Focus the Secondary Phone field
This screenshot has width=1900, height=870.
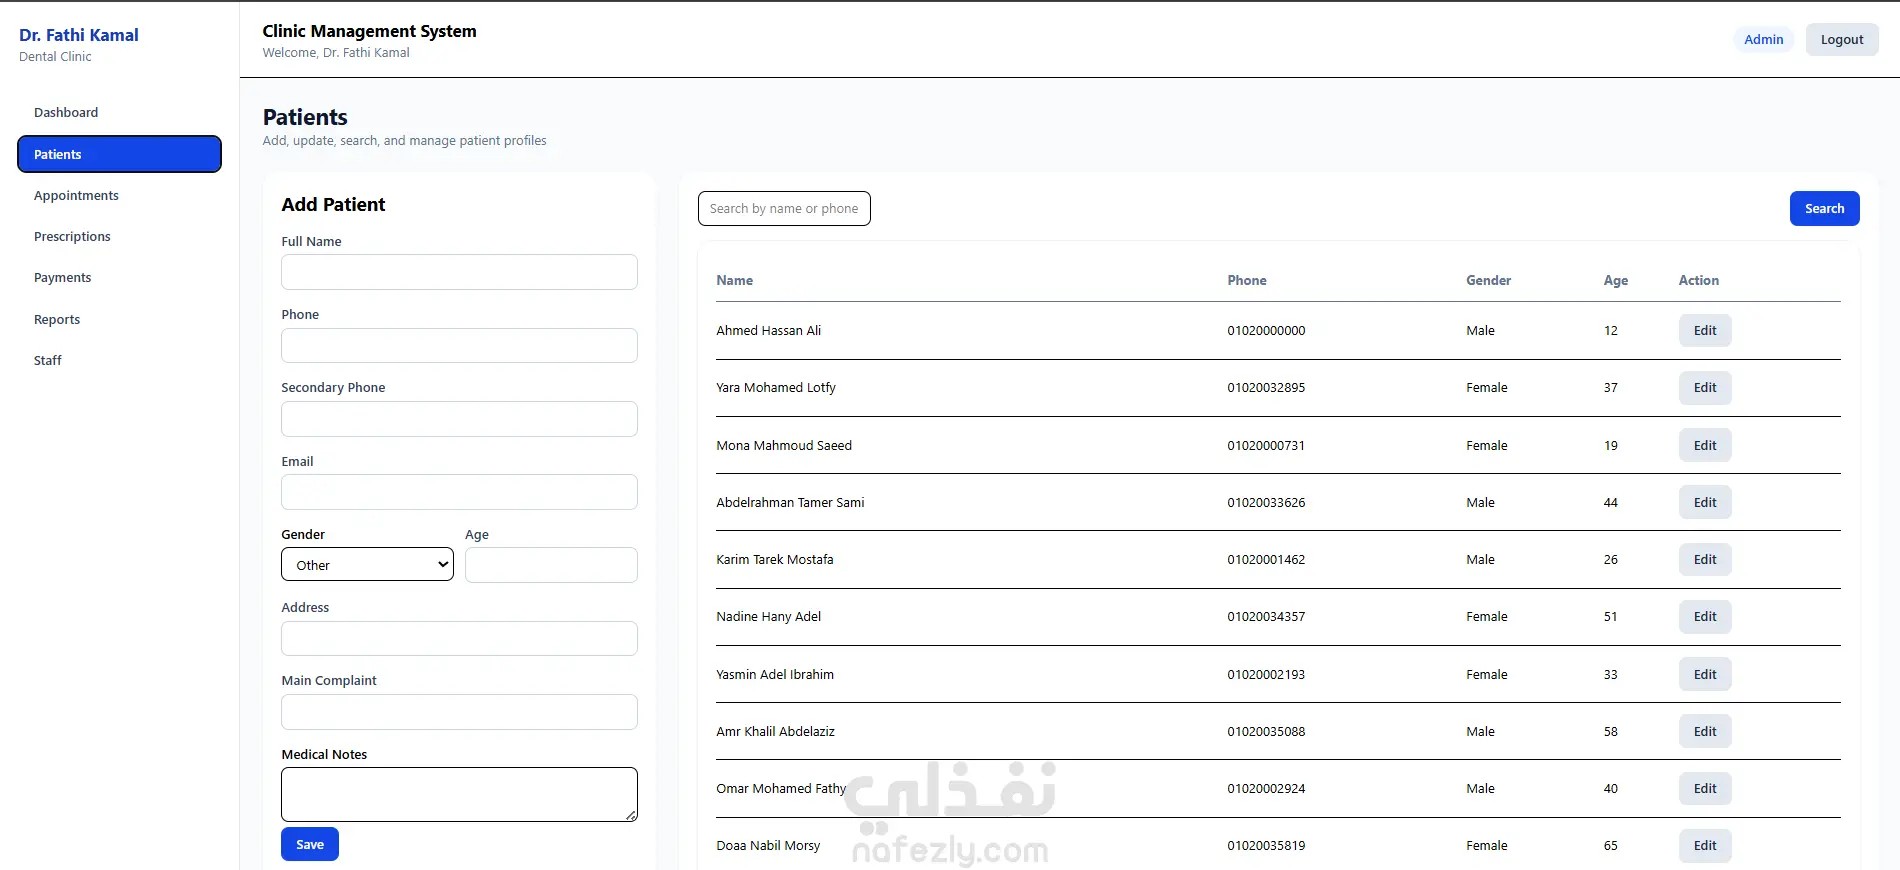pos(459,419)
